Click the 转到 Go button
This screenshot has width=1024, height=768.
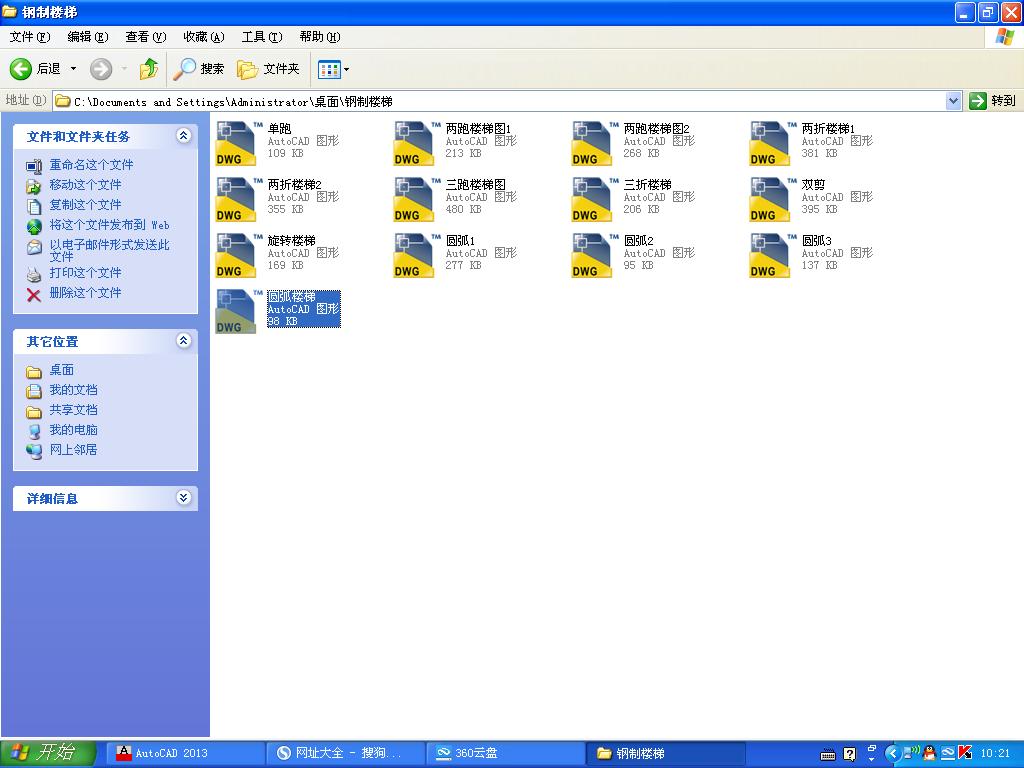coord(993,101)
